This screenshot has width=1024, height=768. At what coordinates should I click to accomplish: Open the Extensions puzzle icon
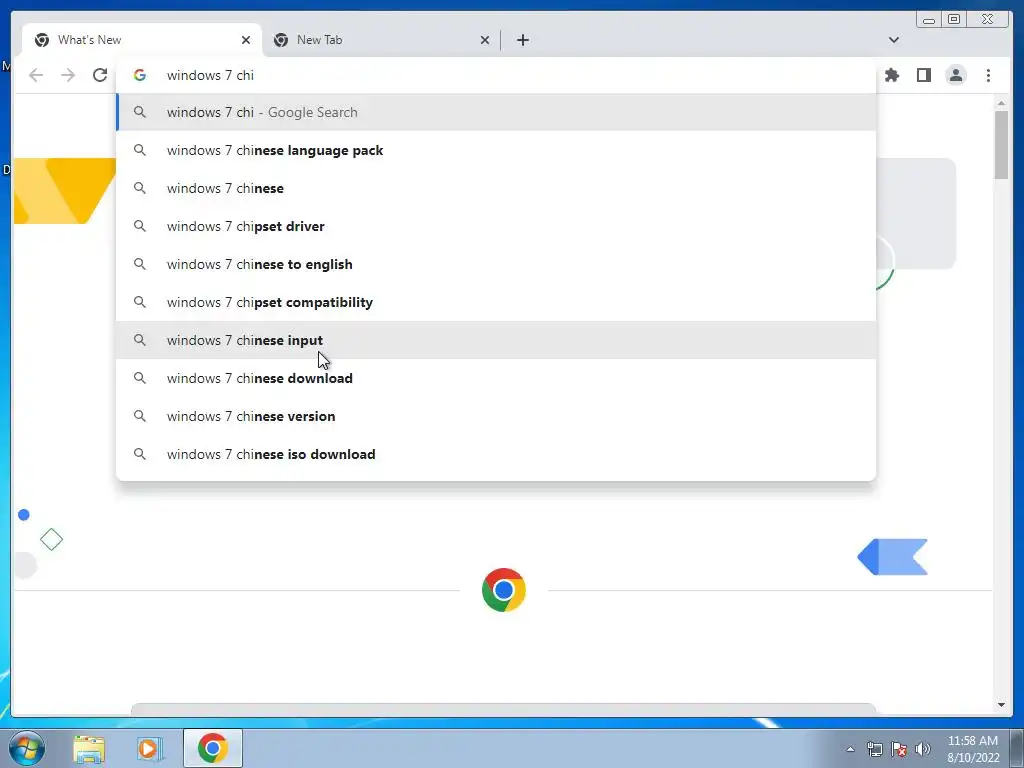(892, 75)
